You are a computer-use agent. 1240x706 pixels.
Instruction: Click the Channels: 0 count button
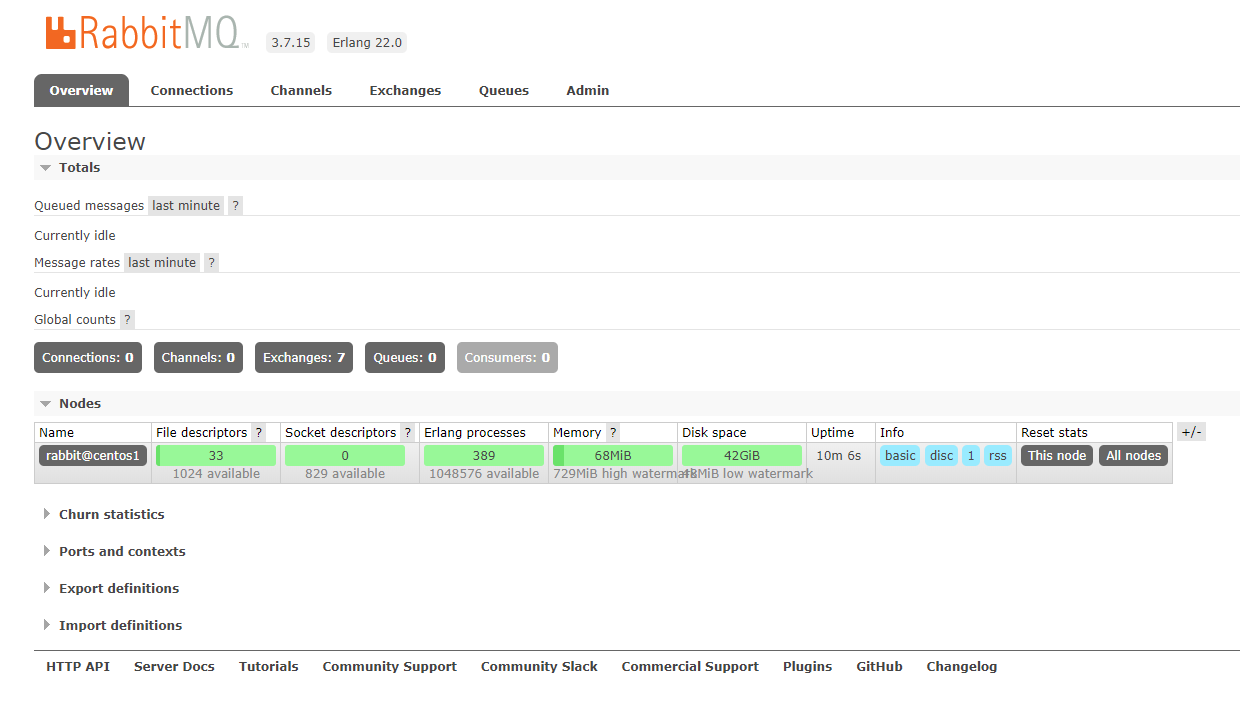[198, 357]
